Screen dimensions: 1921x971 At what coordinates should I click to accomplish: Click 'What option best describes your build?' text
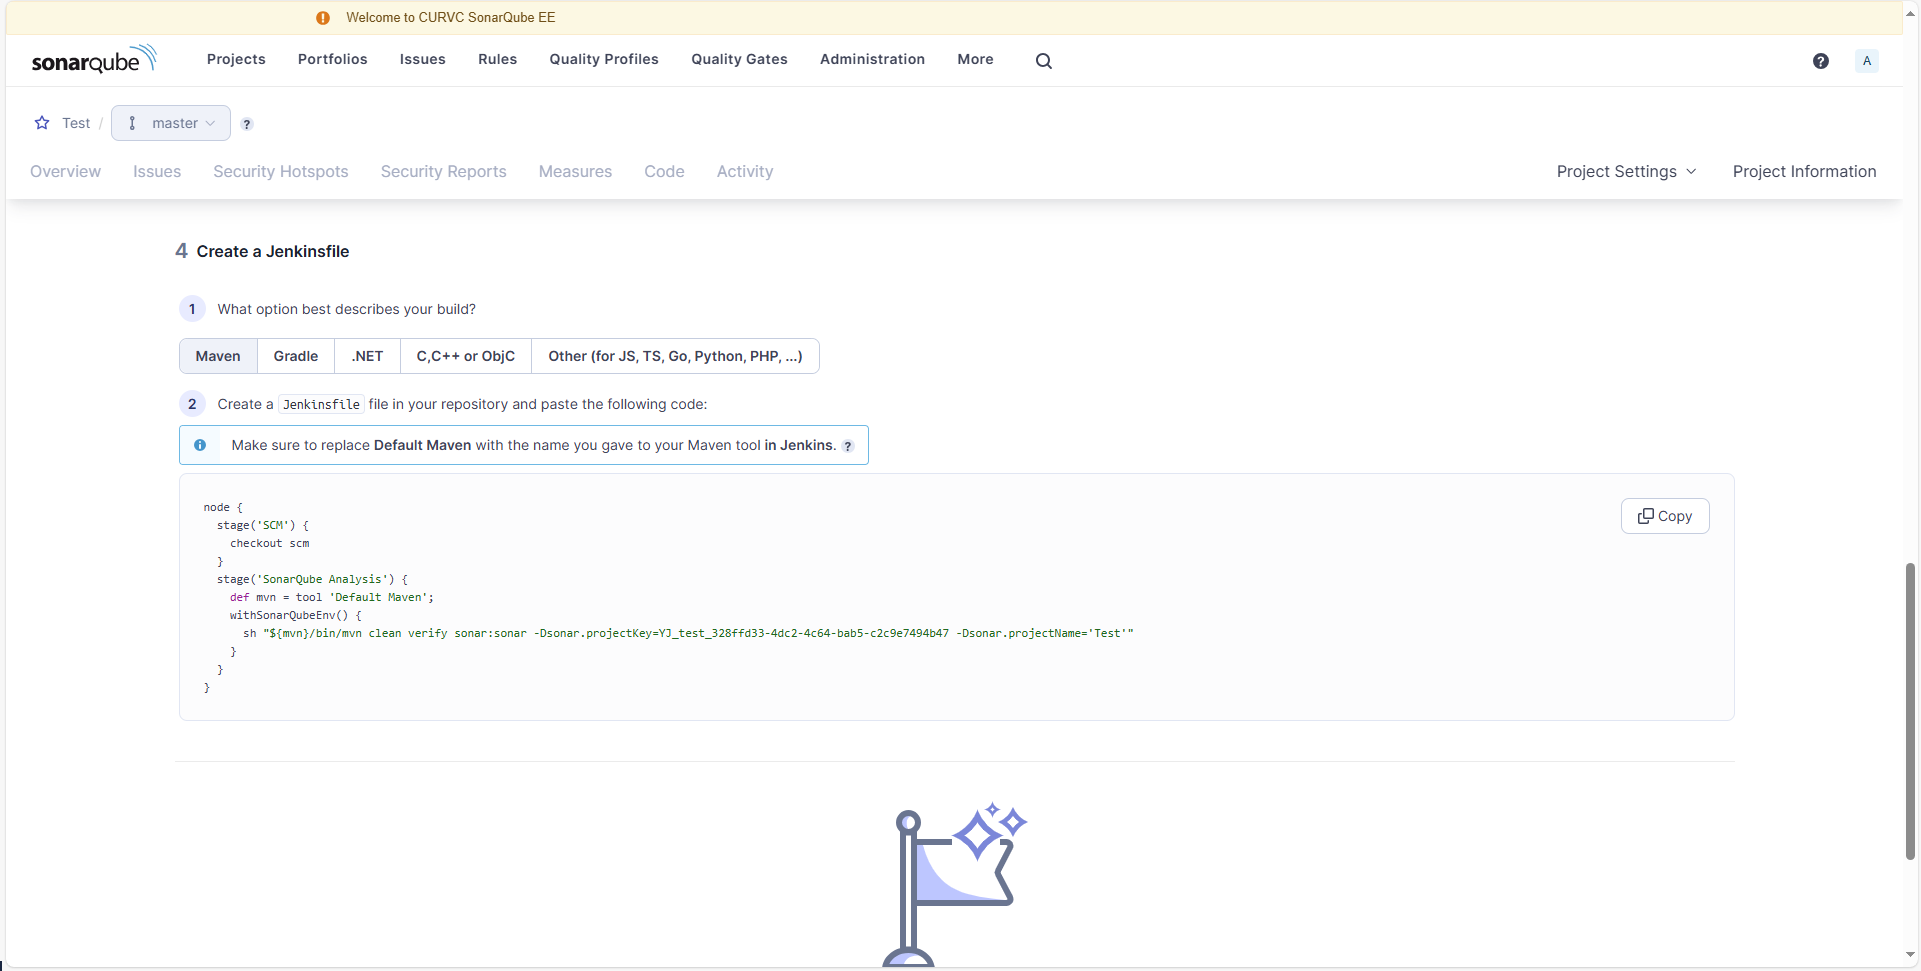[347, 309]
